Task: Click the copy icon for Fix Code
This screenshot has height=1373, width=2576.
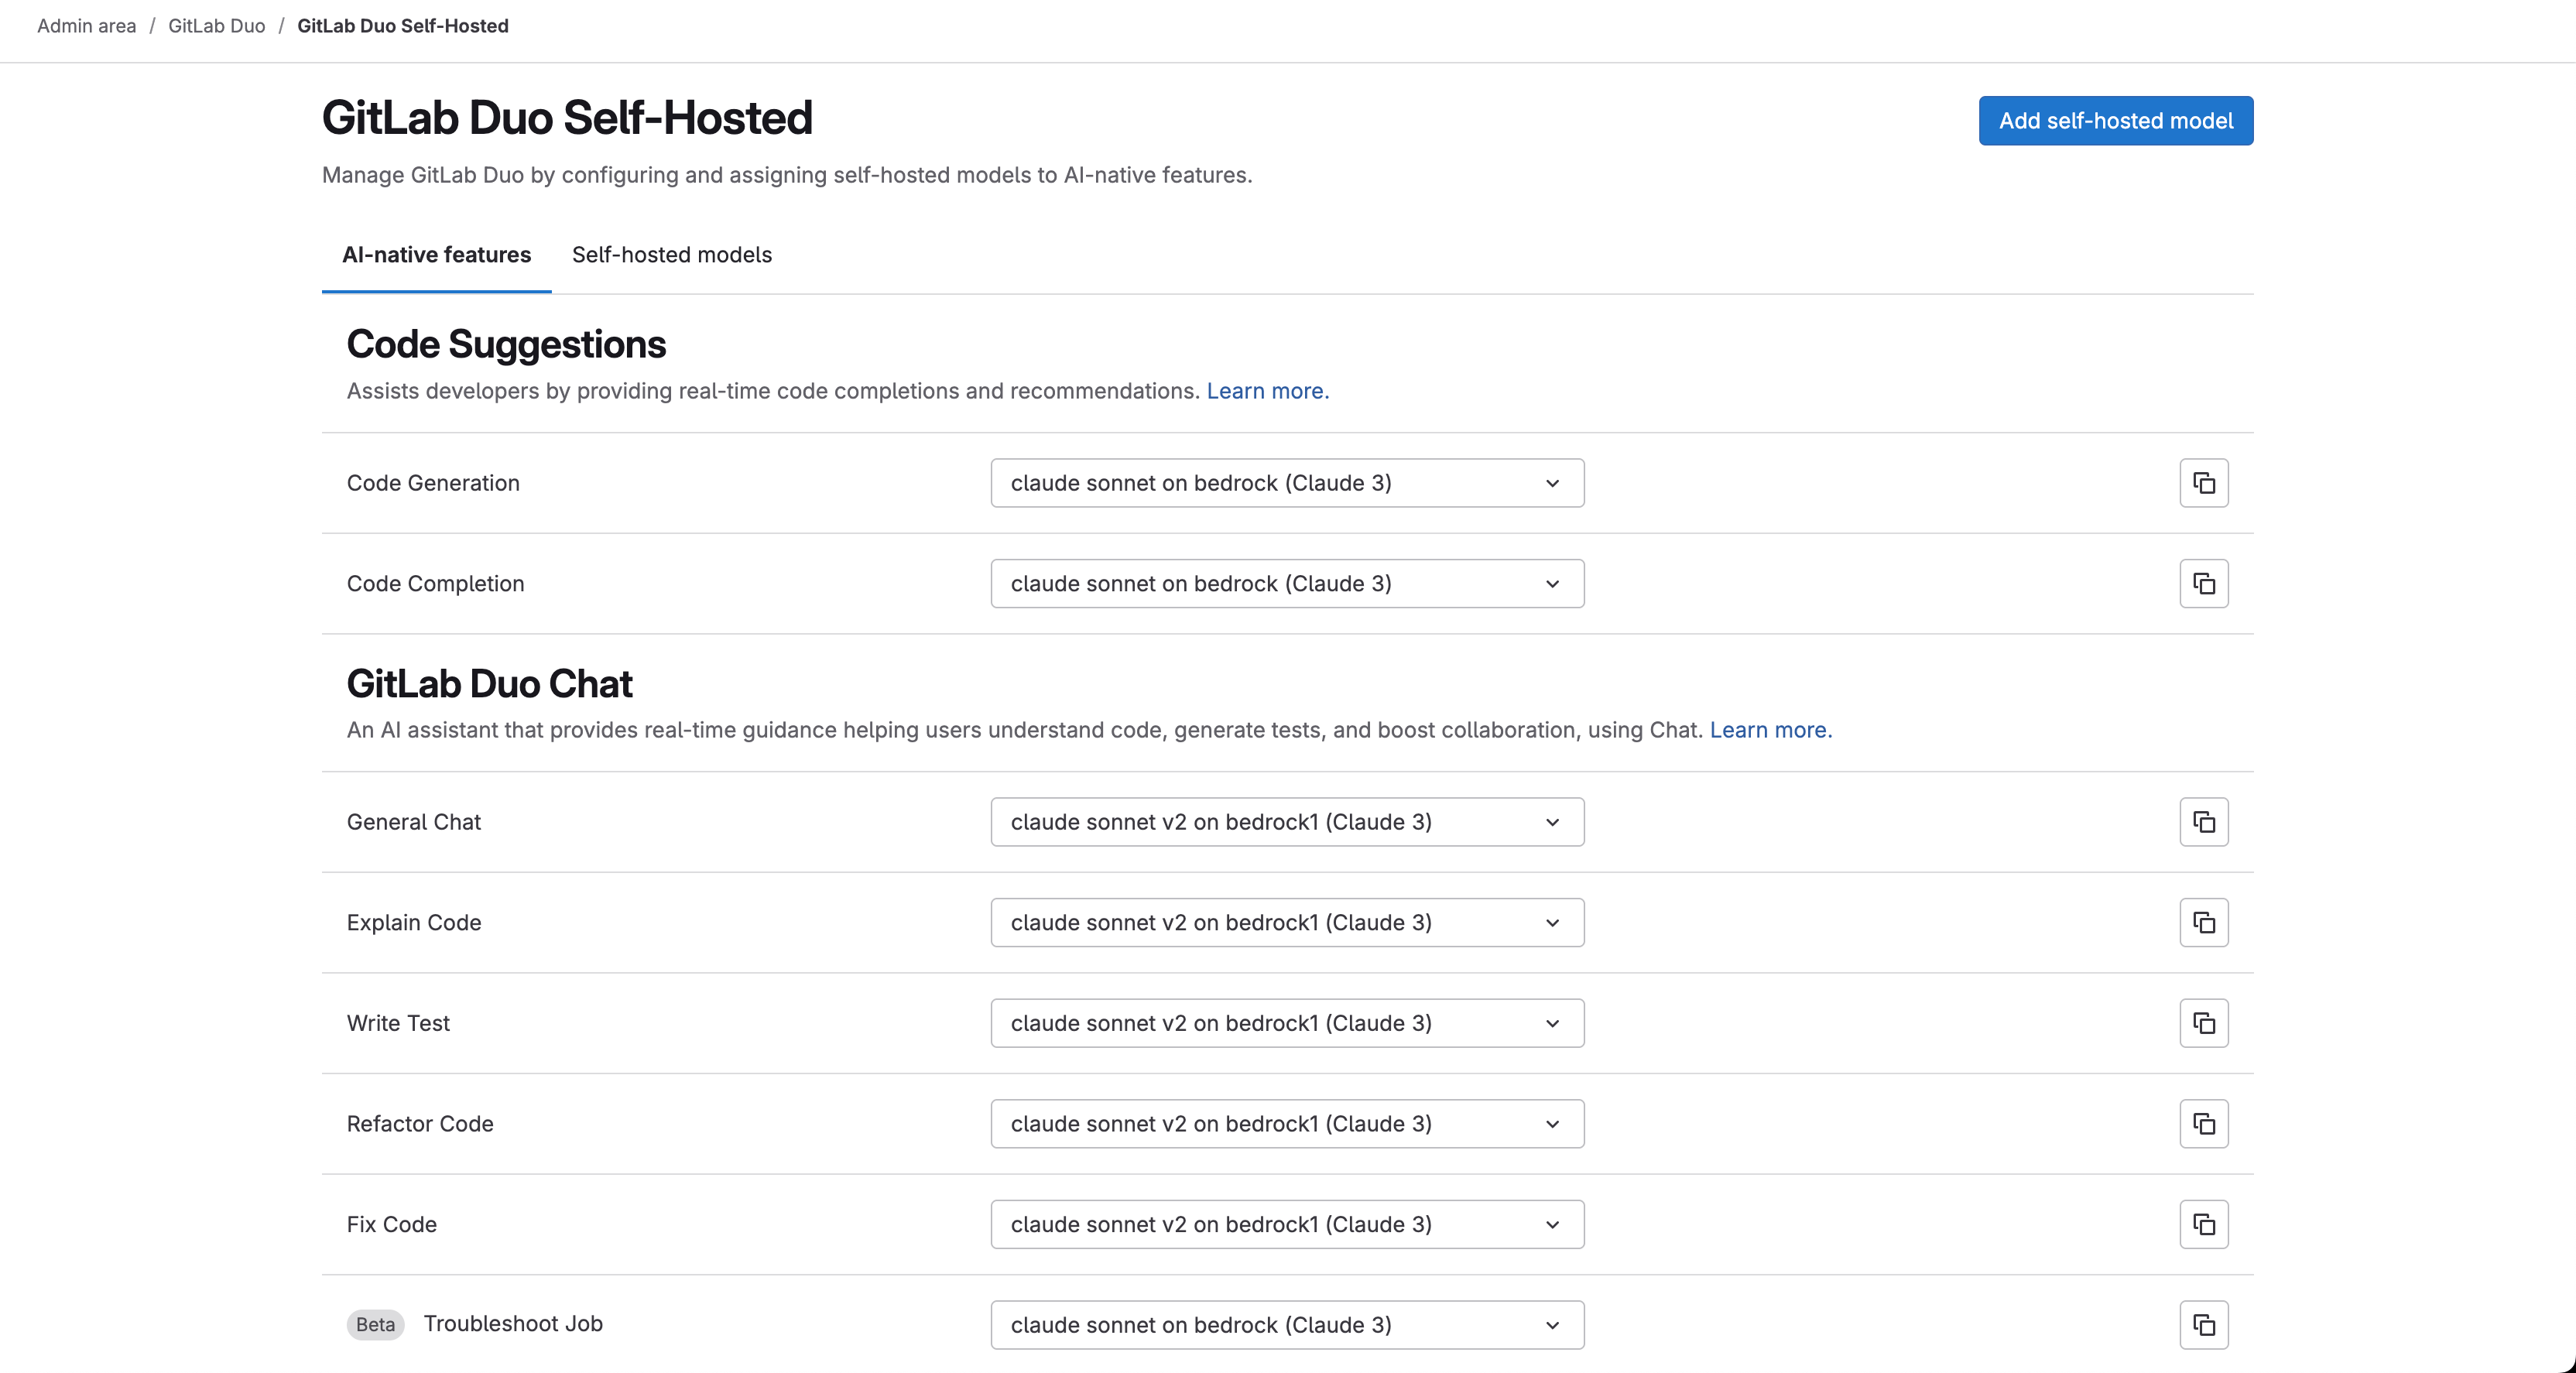Action: click(2204, 1224)
